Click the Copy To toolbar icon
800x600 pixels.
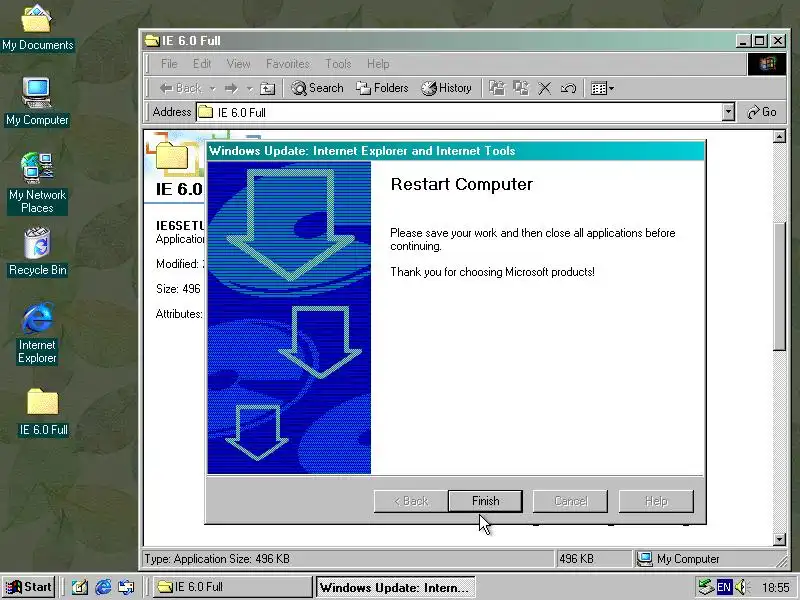tap(521, 88)
